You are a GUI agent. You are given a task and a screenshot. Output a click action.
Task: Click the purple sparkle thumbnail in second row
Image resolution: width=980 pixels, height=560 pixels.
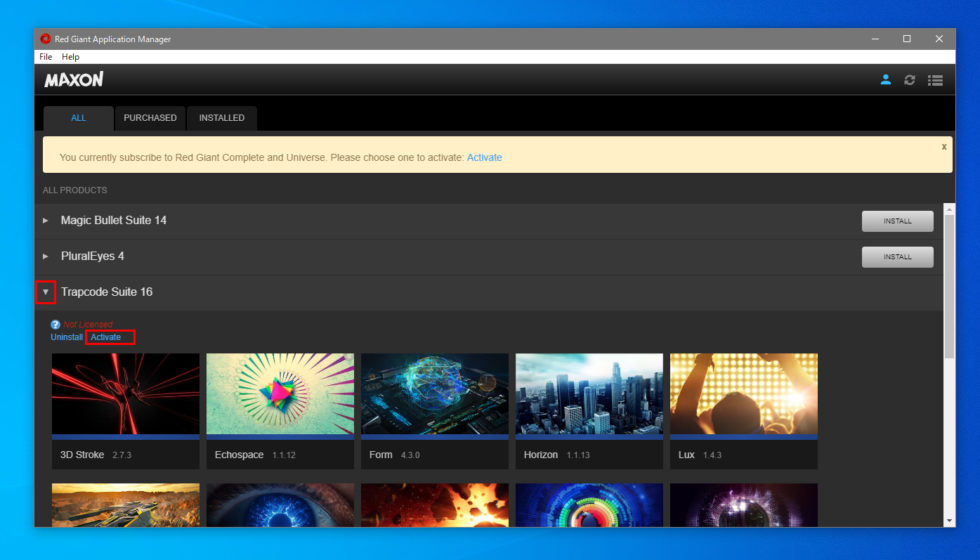click(x=744, y=505)
